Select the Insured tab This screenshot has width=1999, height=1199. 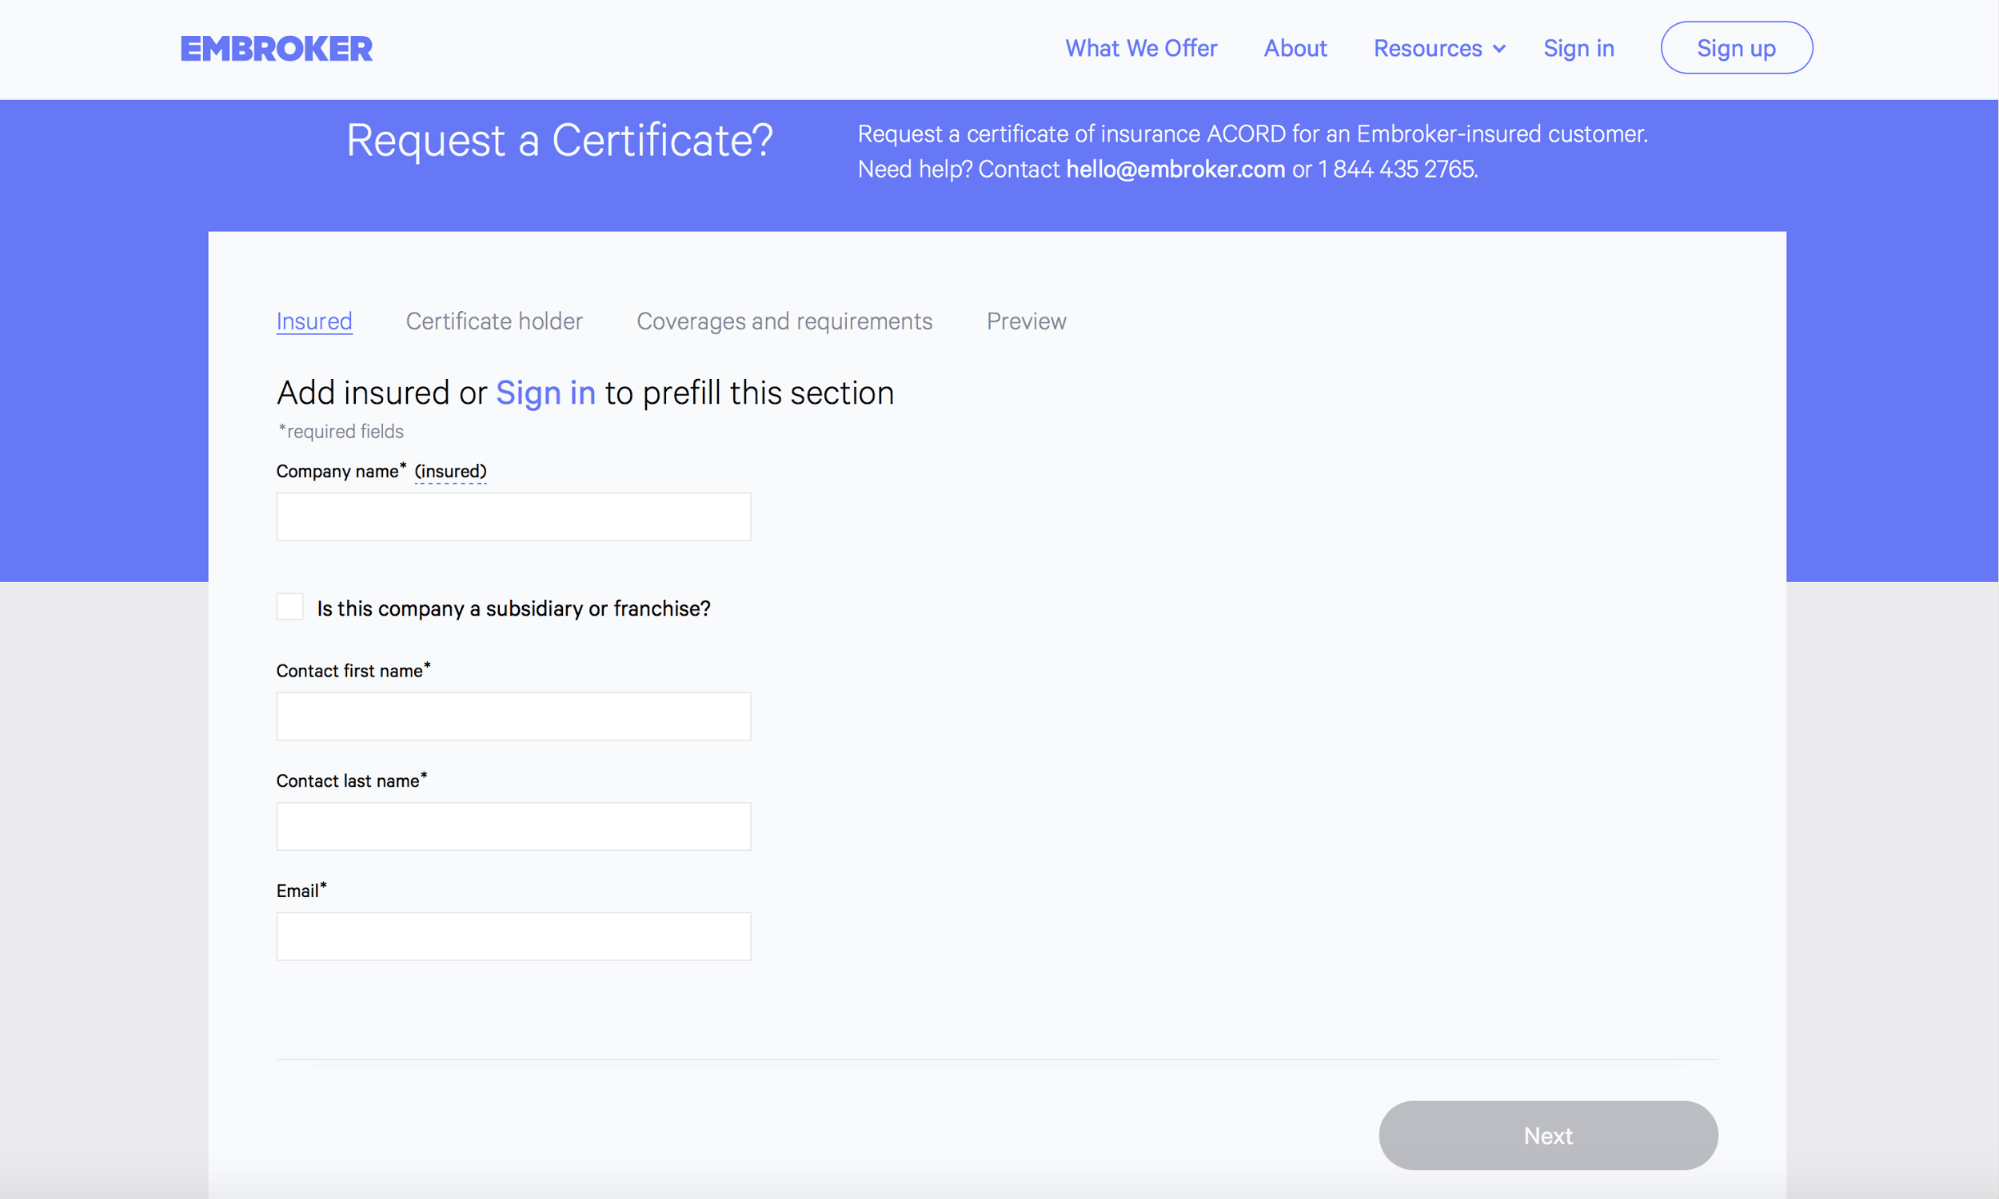point(314,321)
